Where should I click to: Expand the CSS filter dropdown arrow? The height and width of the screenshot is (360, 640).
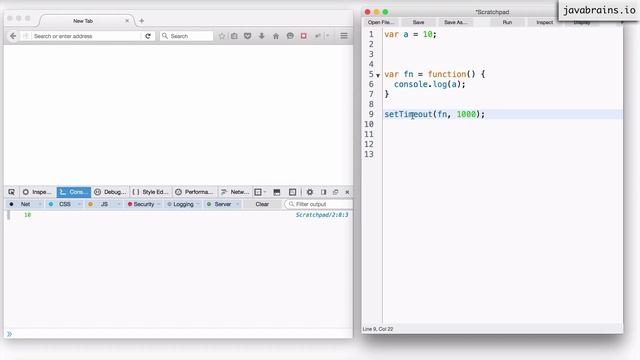pos(79,204)
